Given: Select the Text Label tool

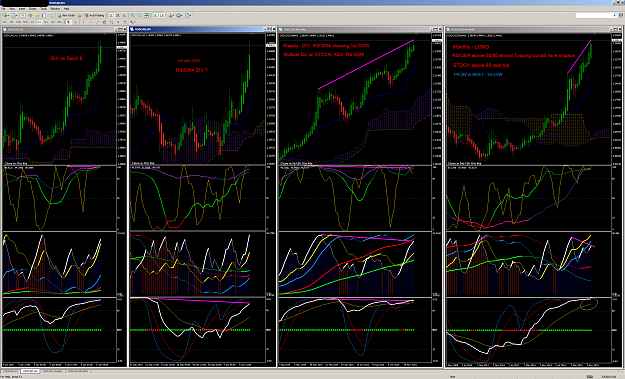Looking at the screenshot, I should pos(125,22).
